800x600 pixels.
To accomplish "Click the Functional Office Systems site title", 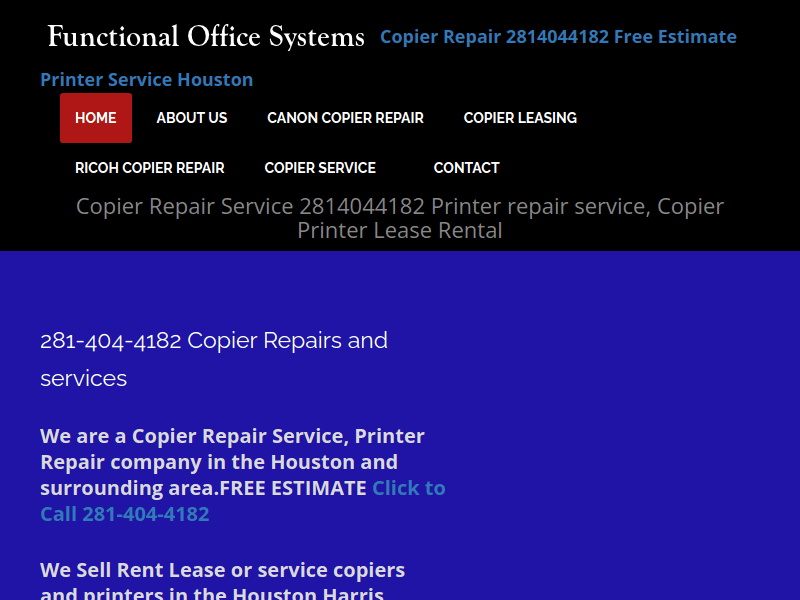I will [206, 37].
